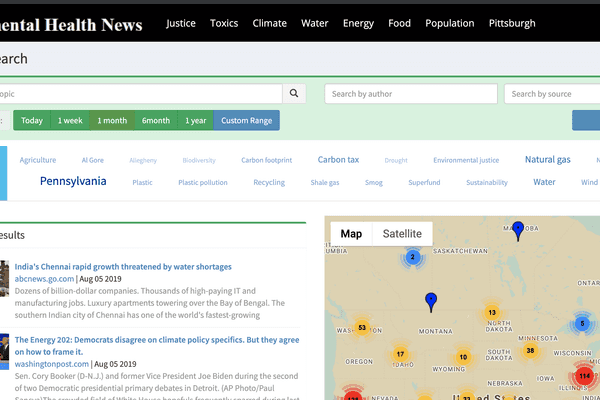600x400 pixels.
Task: Select the Recycling topic tag
Action: coord(269,183)
